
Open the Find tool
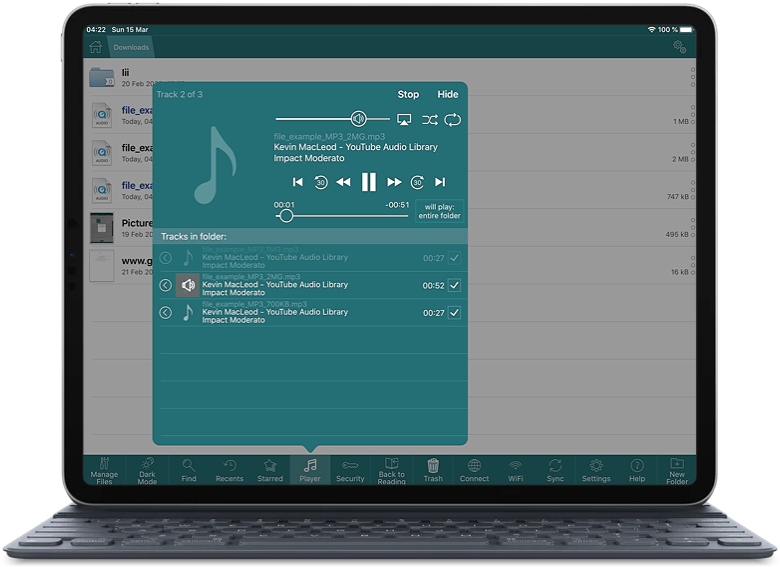pyautogui.click(x=189, y=470)
